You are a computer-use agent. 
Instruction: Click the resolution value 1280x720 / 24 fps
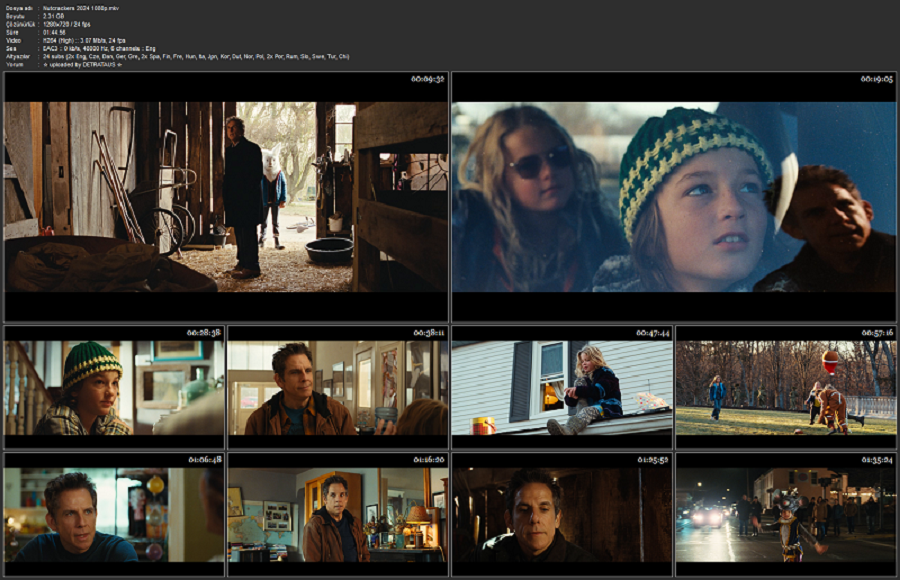coord(67,24)
